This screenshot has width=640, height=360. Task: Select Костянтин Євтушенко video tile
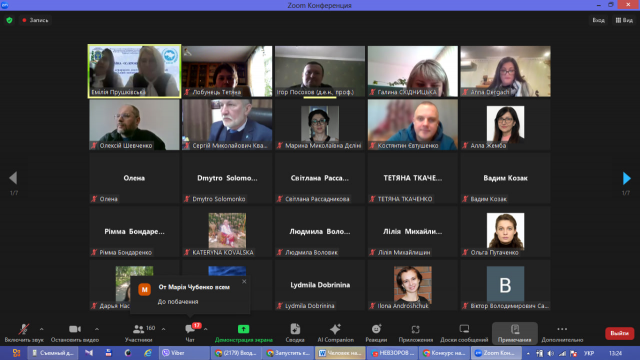(x=413, y=124)
